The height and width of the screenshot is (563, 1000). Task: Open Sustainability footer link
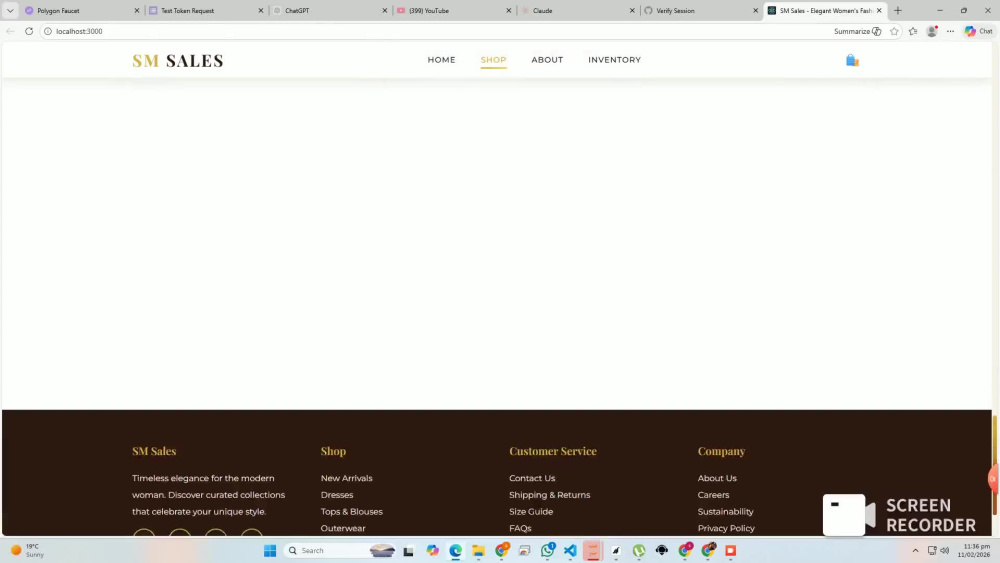725,511
